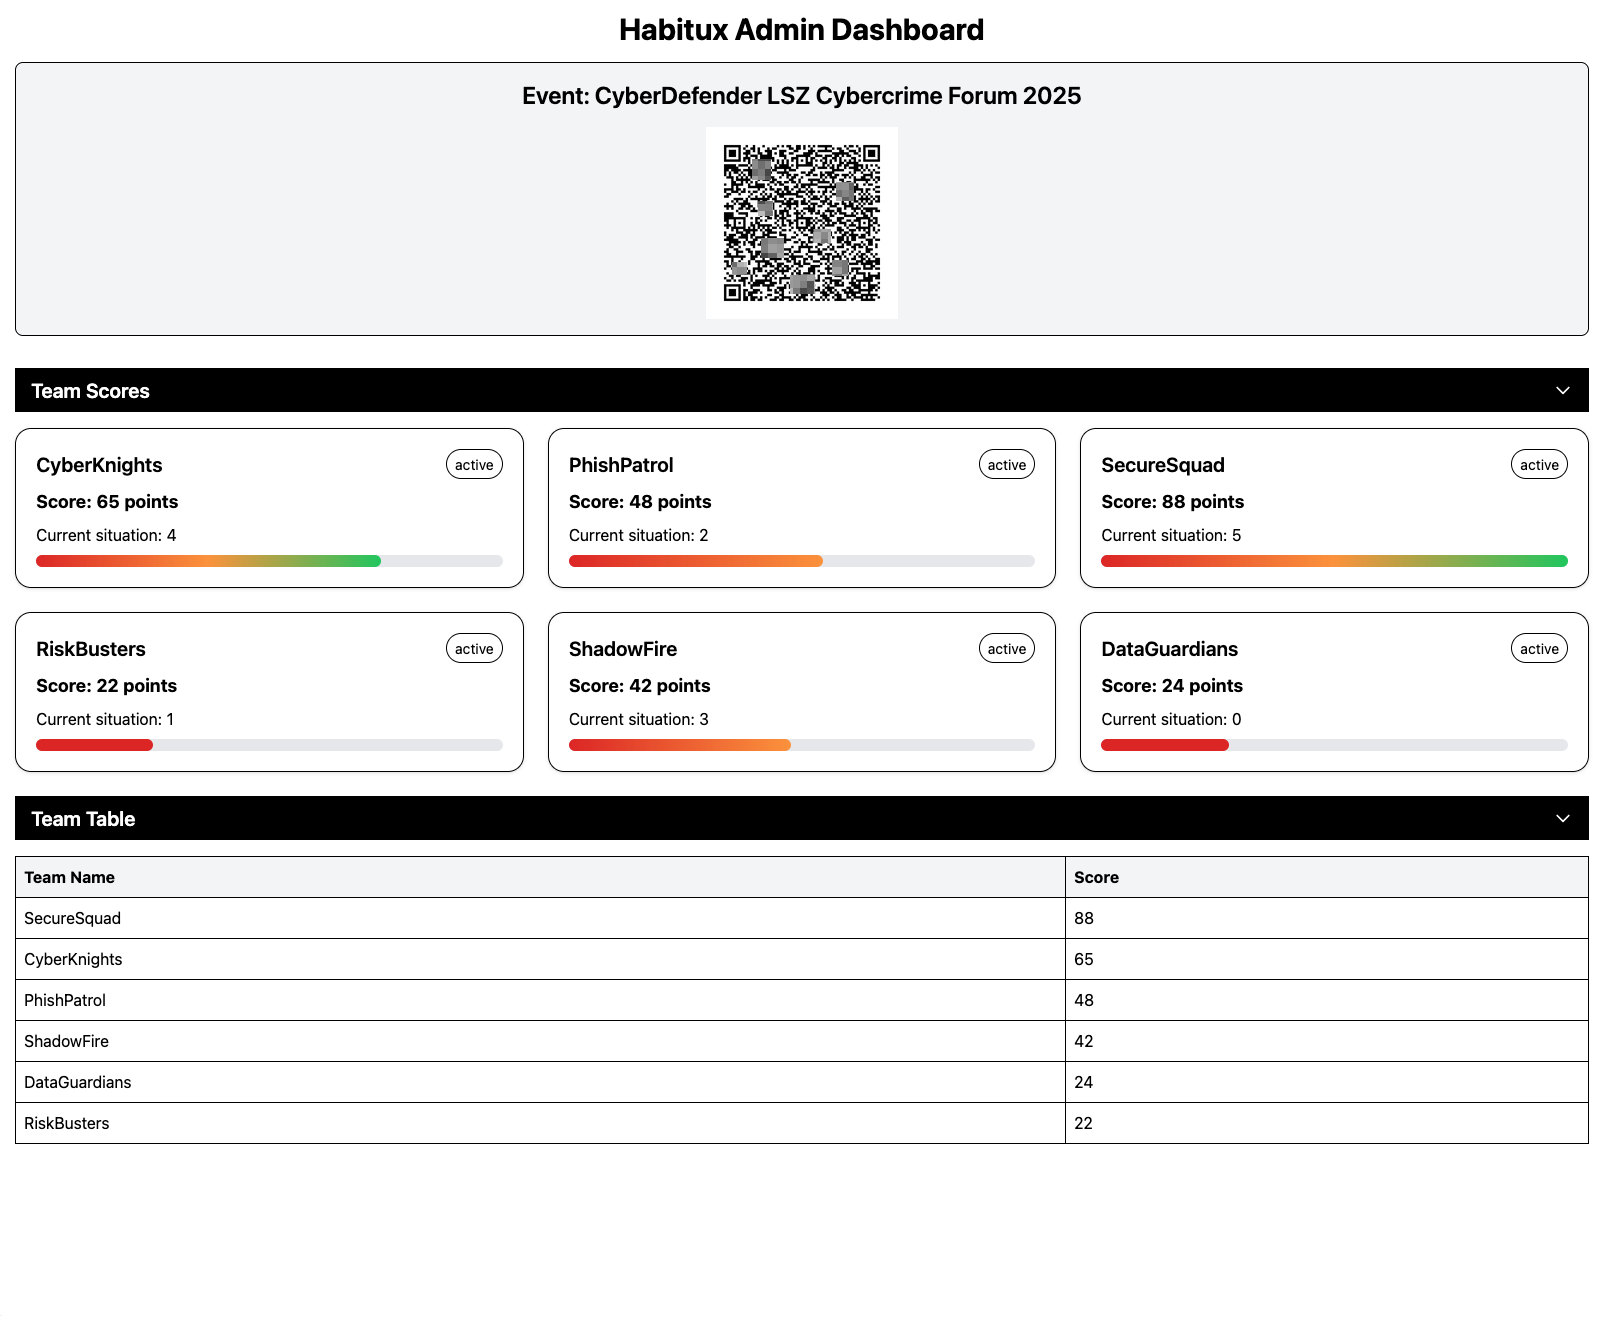Click CyberKnights progress bar

(269, 561)
